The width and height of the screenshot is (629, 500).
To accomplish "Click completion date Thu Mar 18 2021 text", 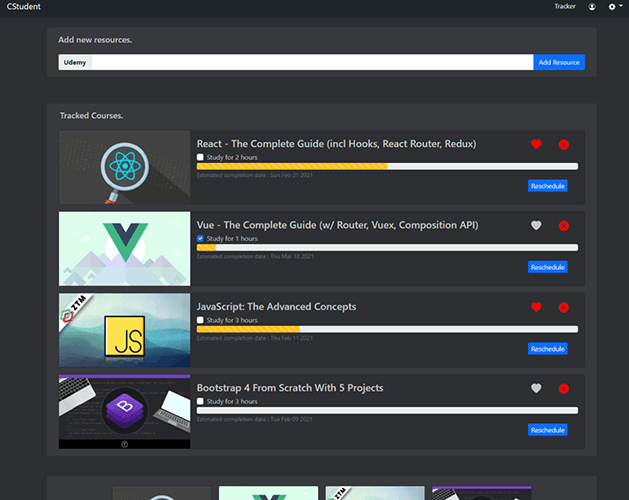I will [292, 256].
